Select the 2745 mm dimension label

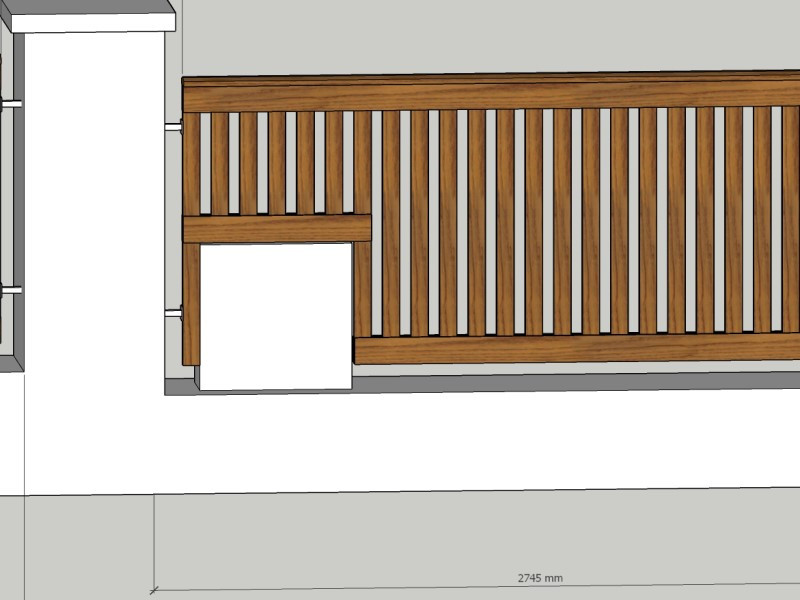[540, 578]
